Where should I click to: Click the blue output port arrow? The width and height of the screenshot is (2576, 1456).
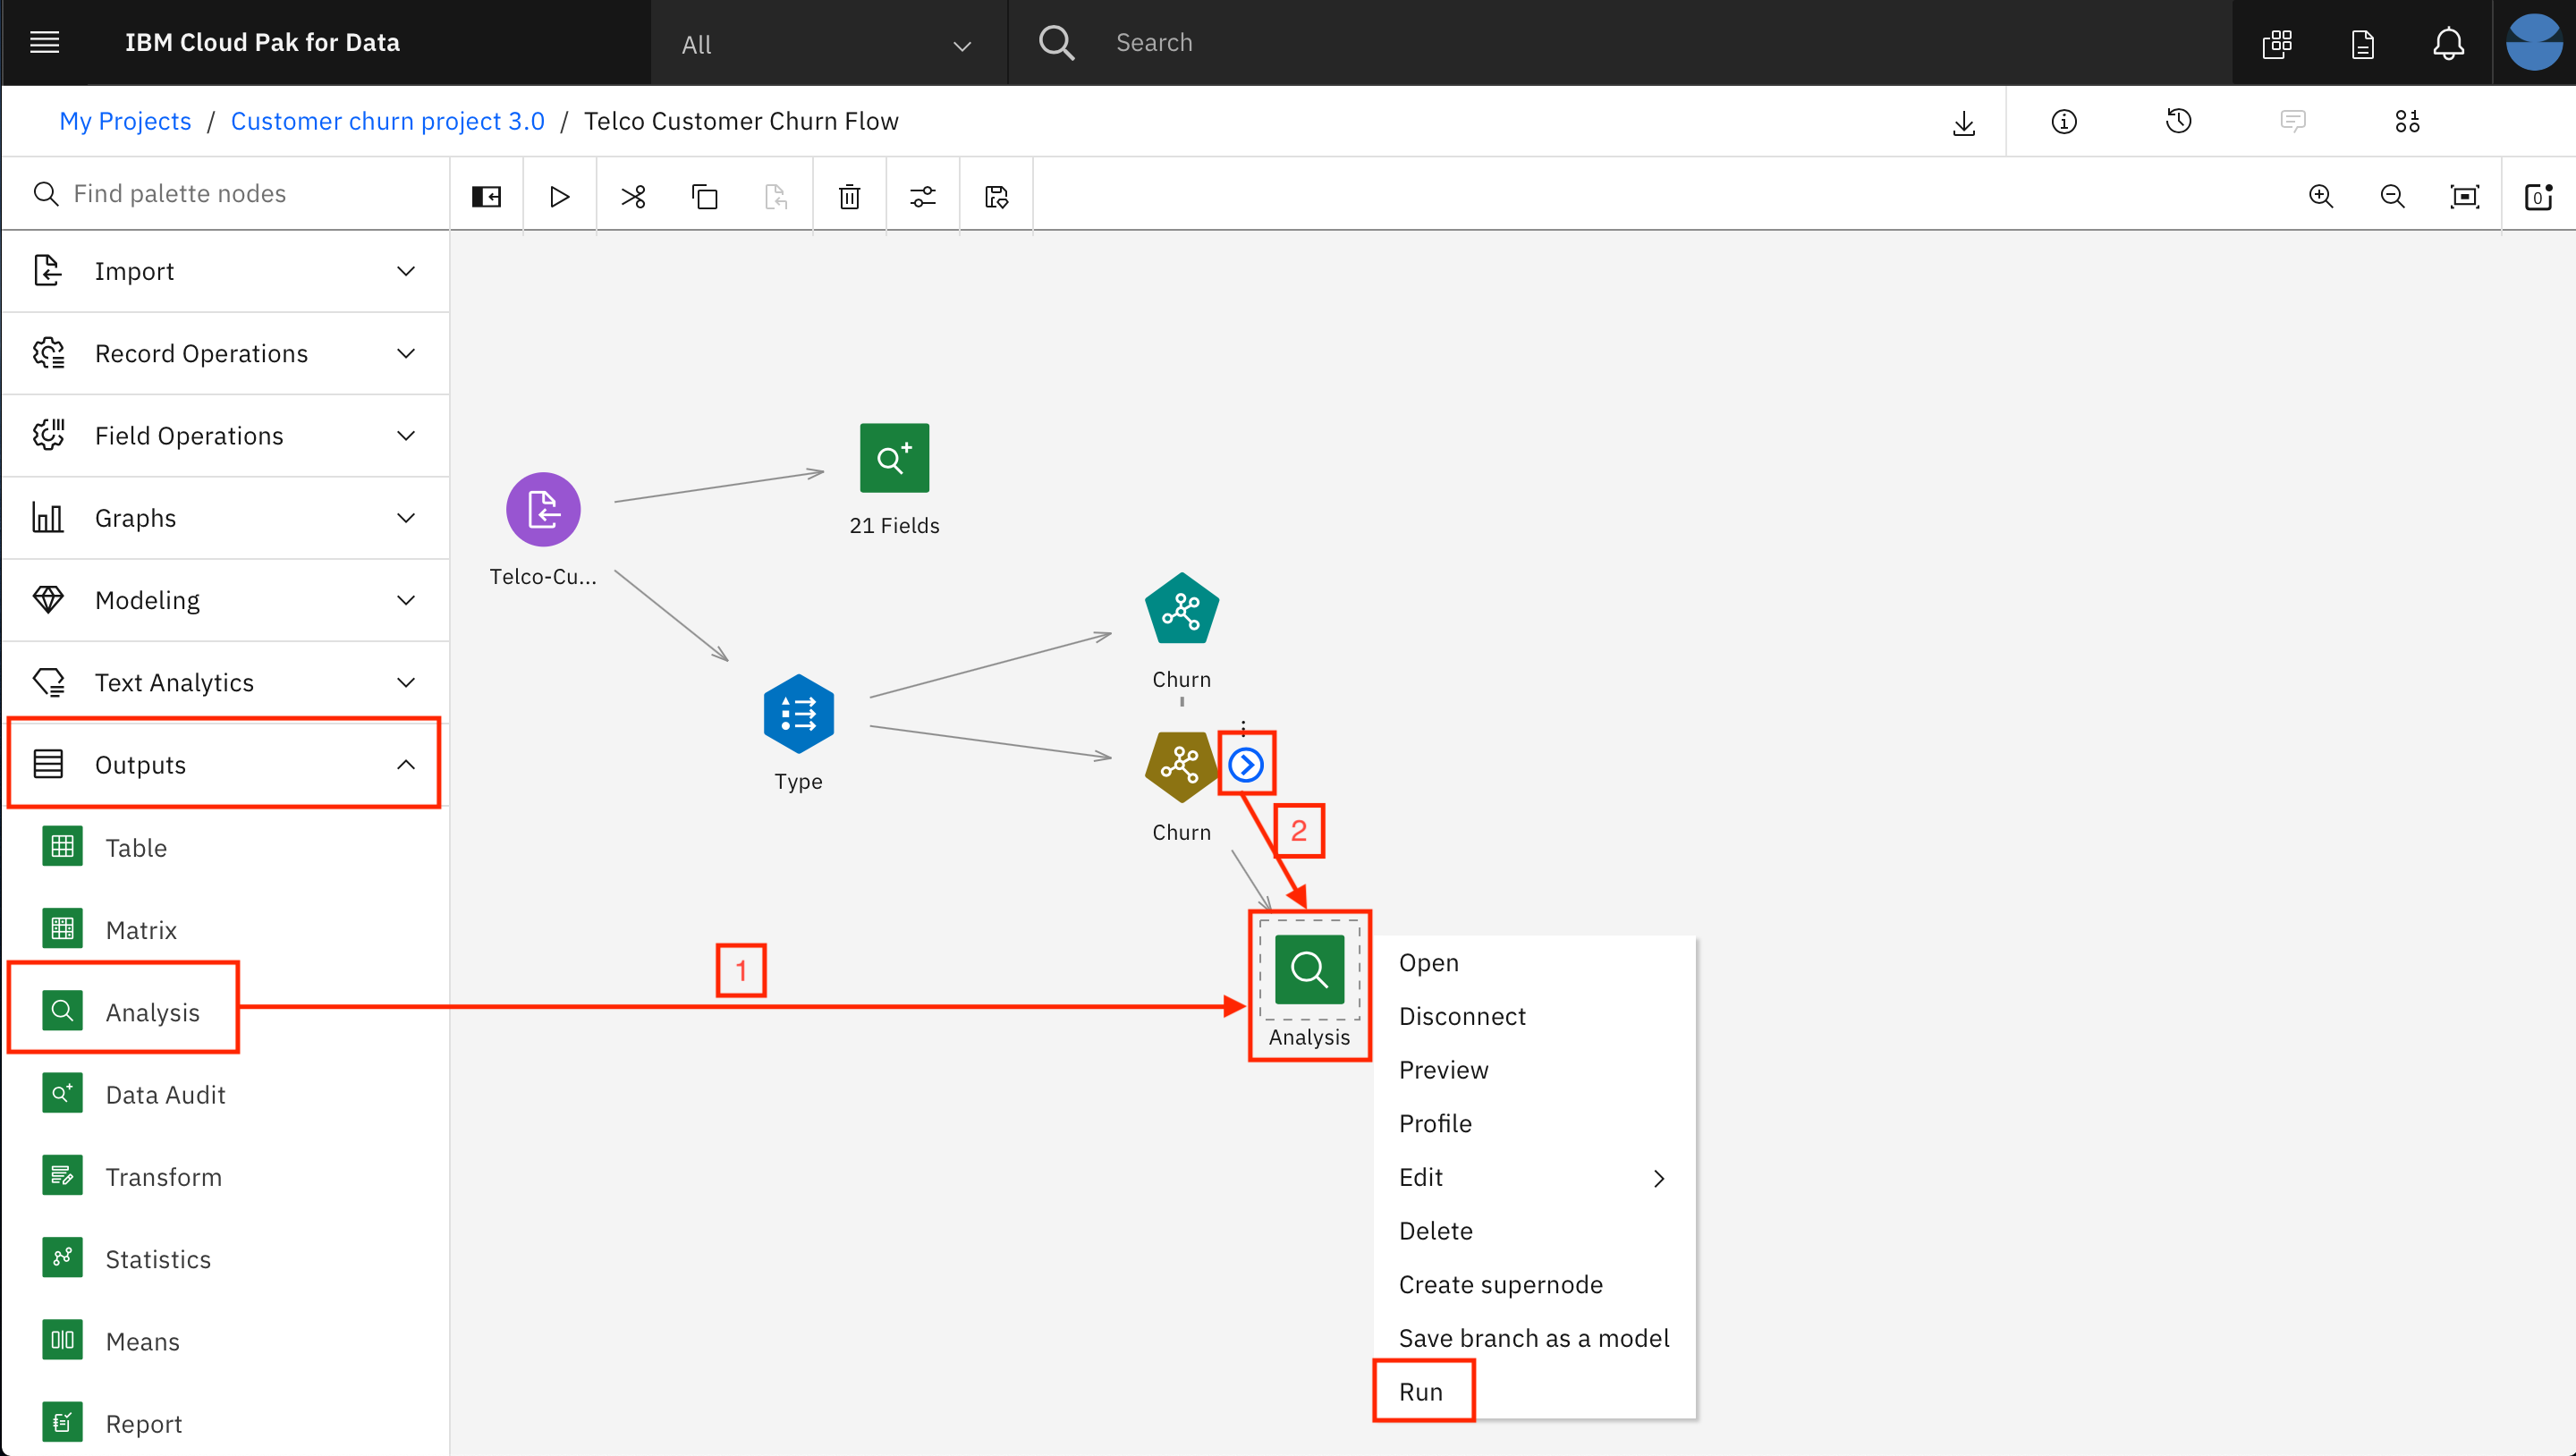pos(1246,765)
